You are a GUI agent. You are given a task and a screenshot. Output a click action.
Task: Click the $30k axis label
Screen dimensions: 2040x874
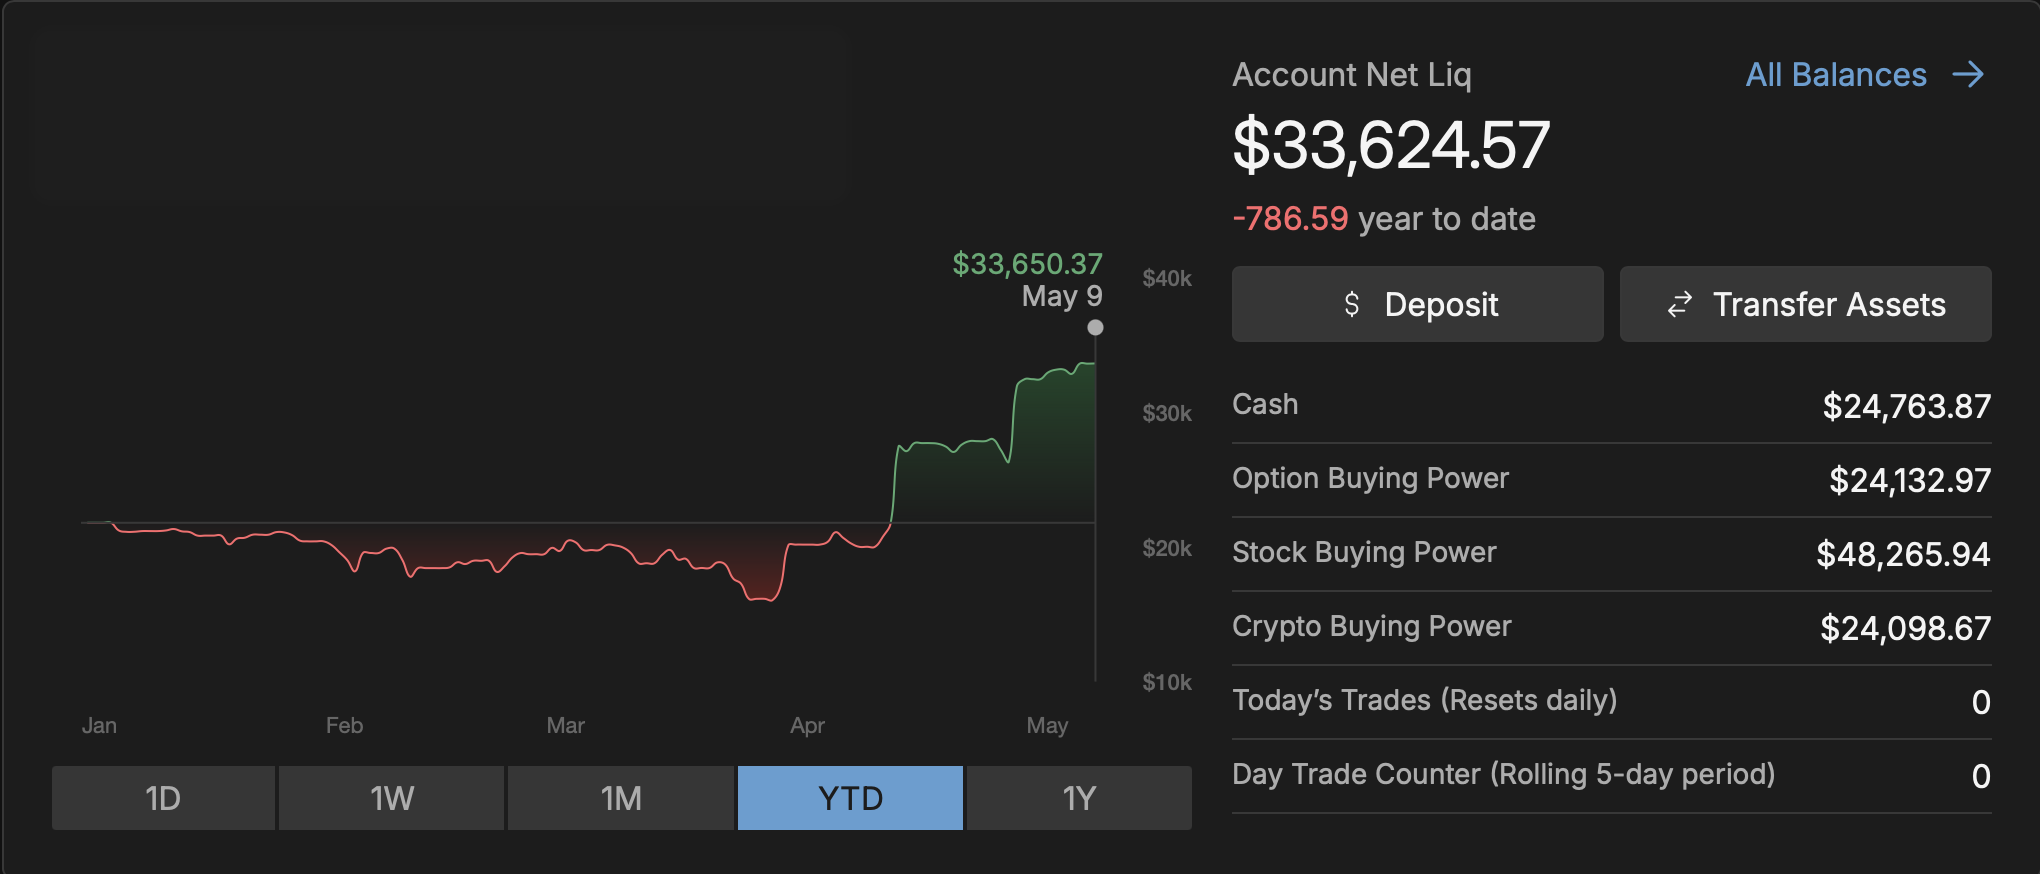coord(1167,413)
